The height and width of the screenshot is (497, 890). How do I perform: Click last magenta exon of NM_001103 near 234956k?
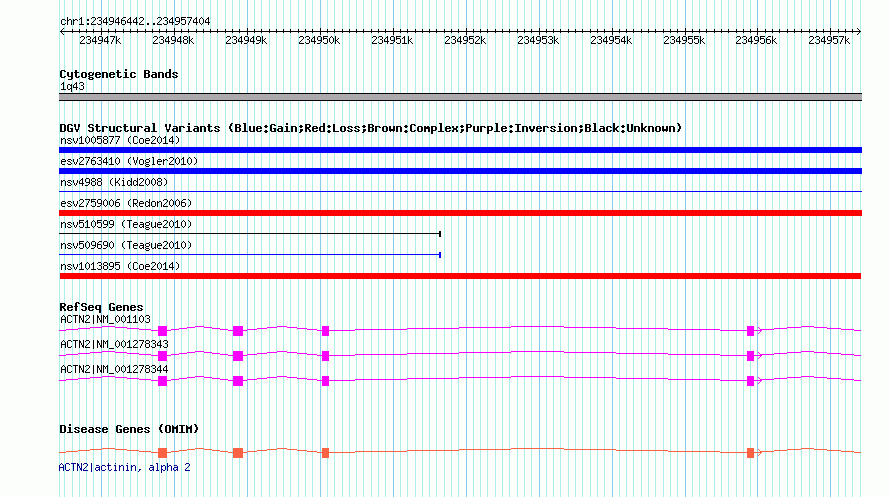coord(750,331)
